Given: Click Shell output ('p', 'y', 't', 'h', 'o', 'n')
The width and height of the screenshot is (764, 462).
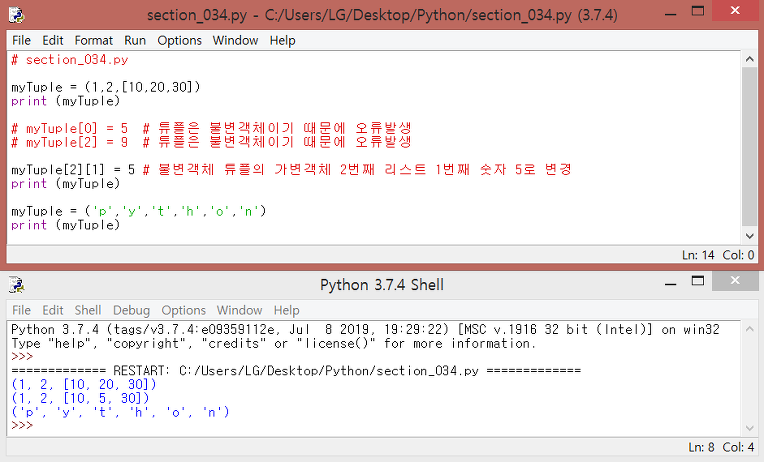Looking at the screenshot, I should point(120,412).
